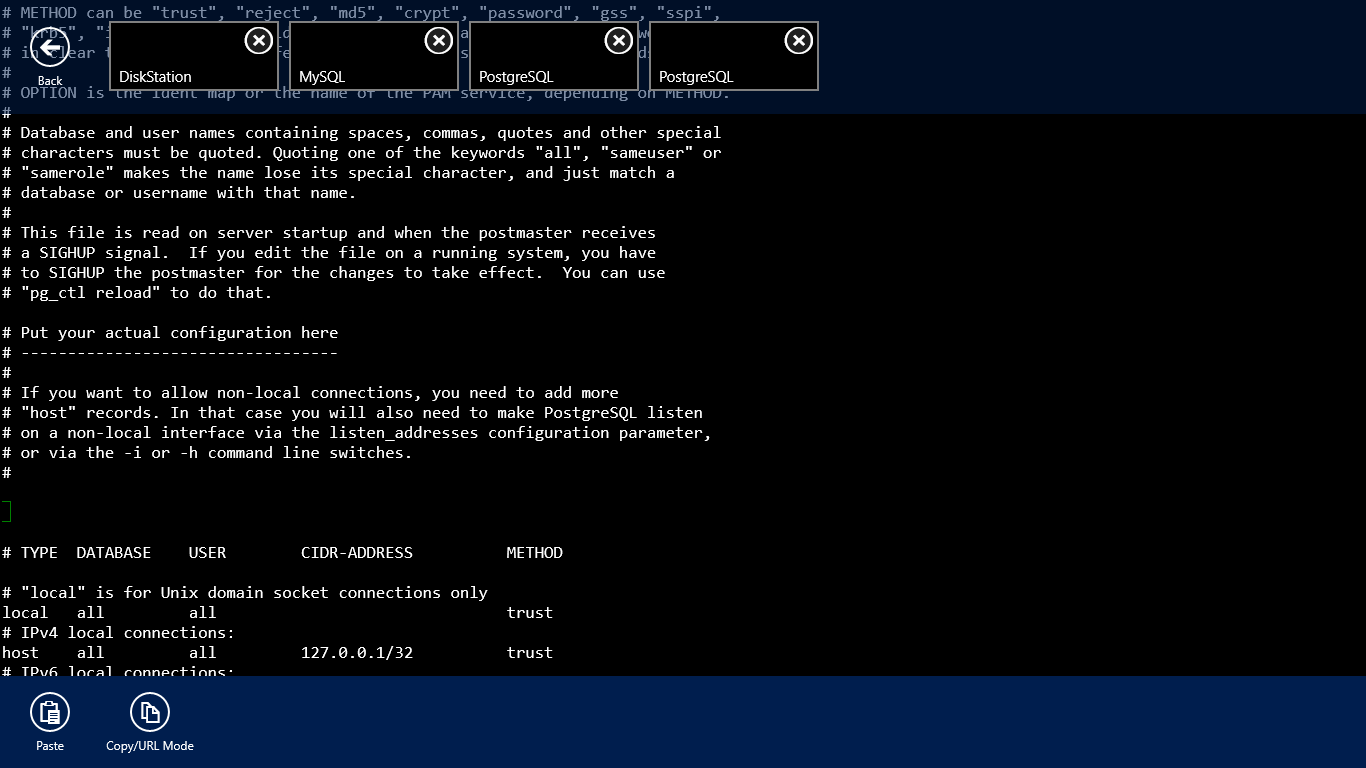
Task: Click the trust method on the local line
Action: point(529,613)
